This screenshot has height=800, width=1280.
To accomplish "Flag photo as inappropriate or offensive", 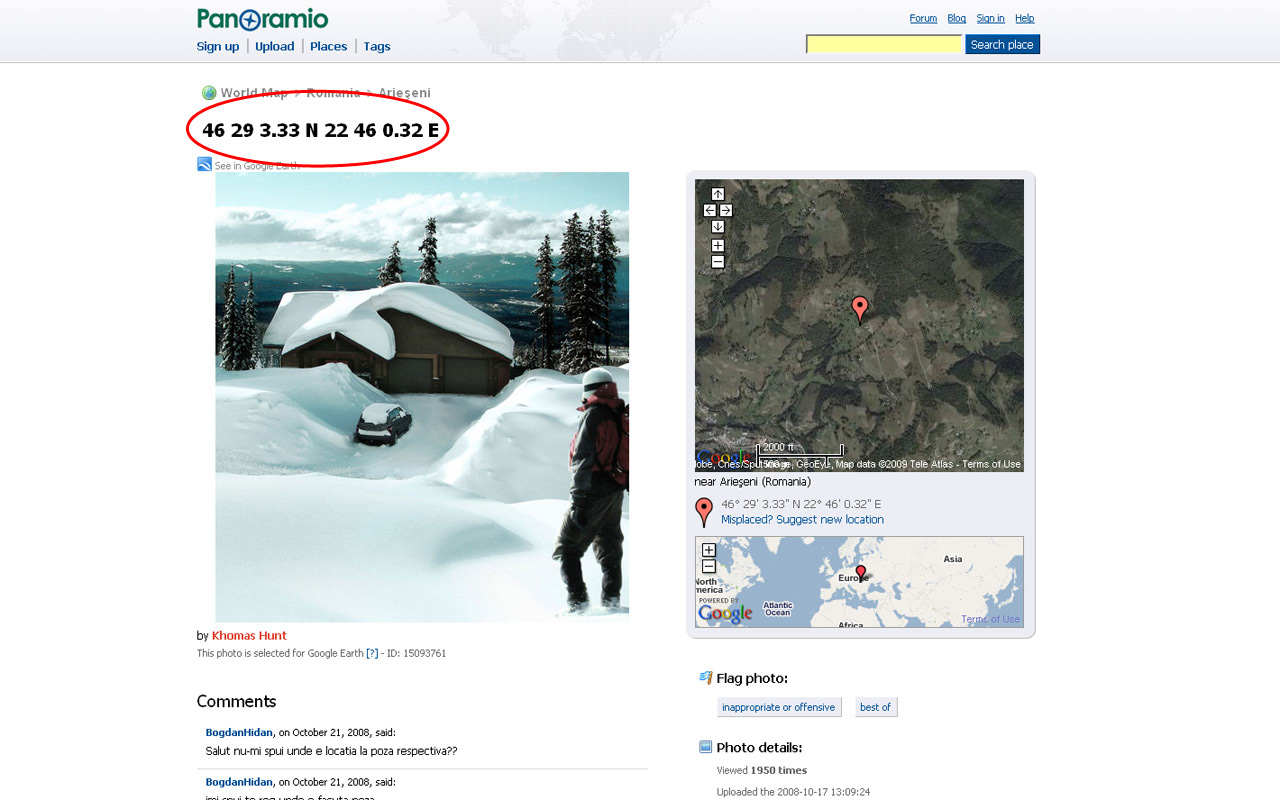I will (x=779, y=707).
